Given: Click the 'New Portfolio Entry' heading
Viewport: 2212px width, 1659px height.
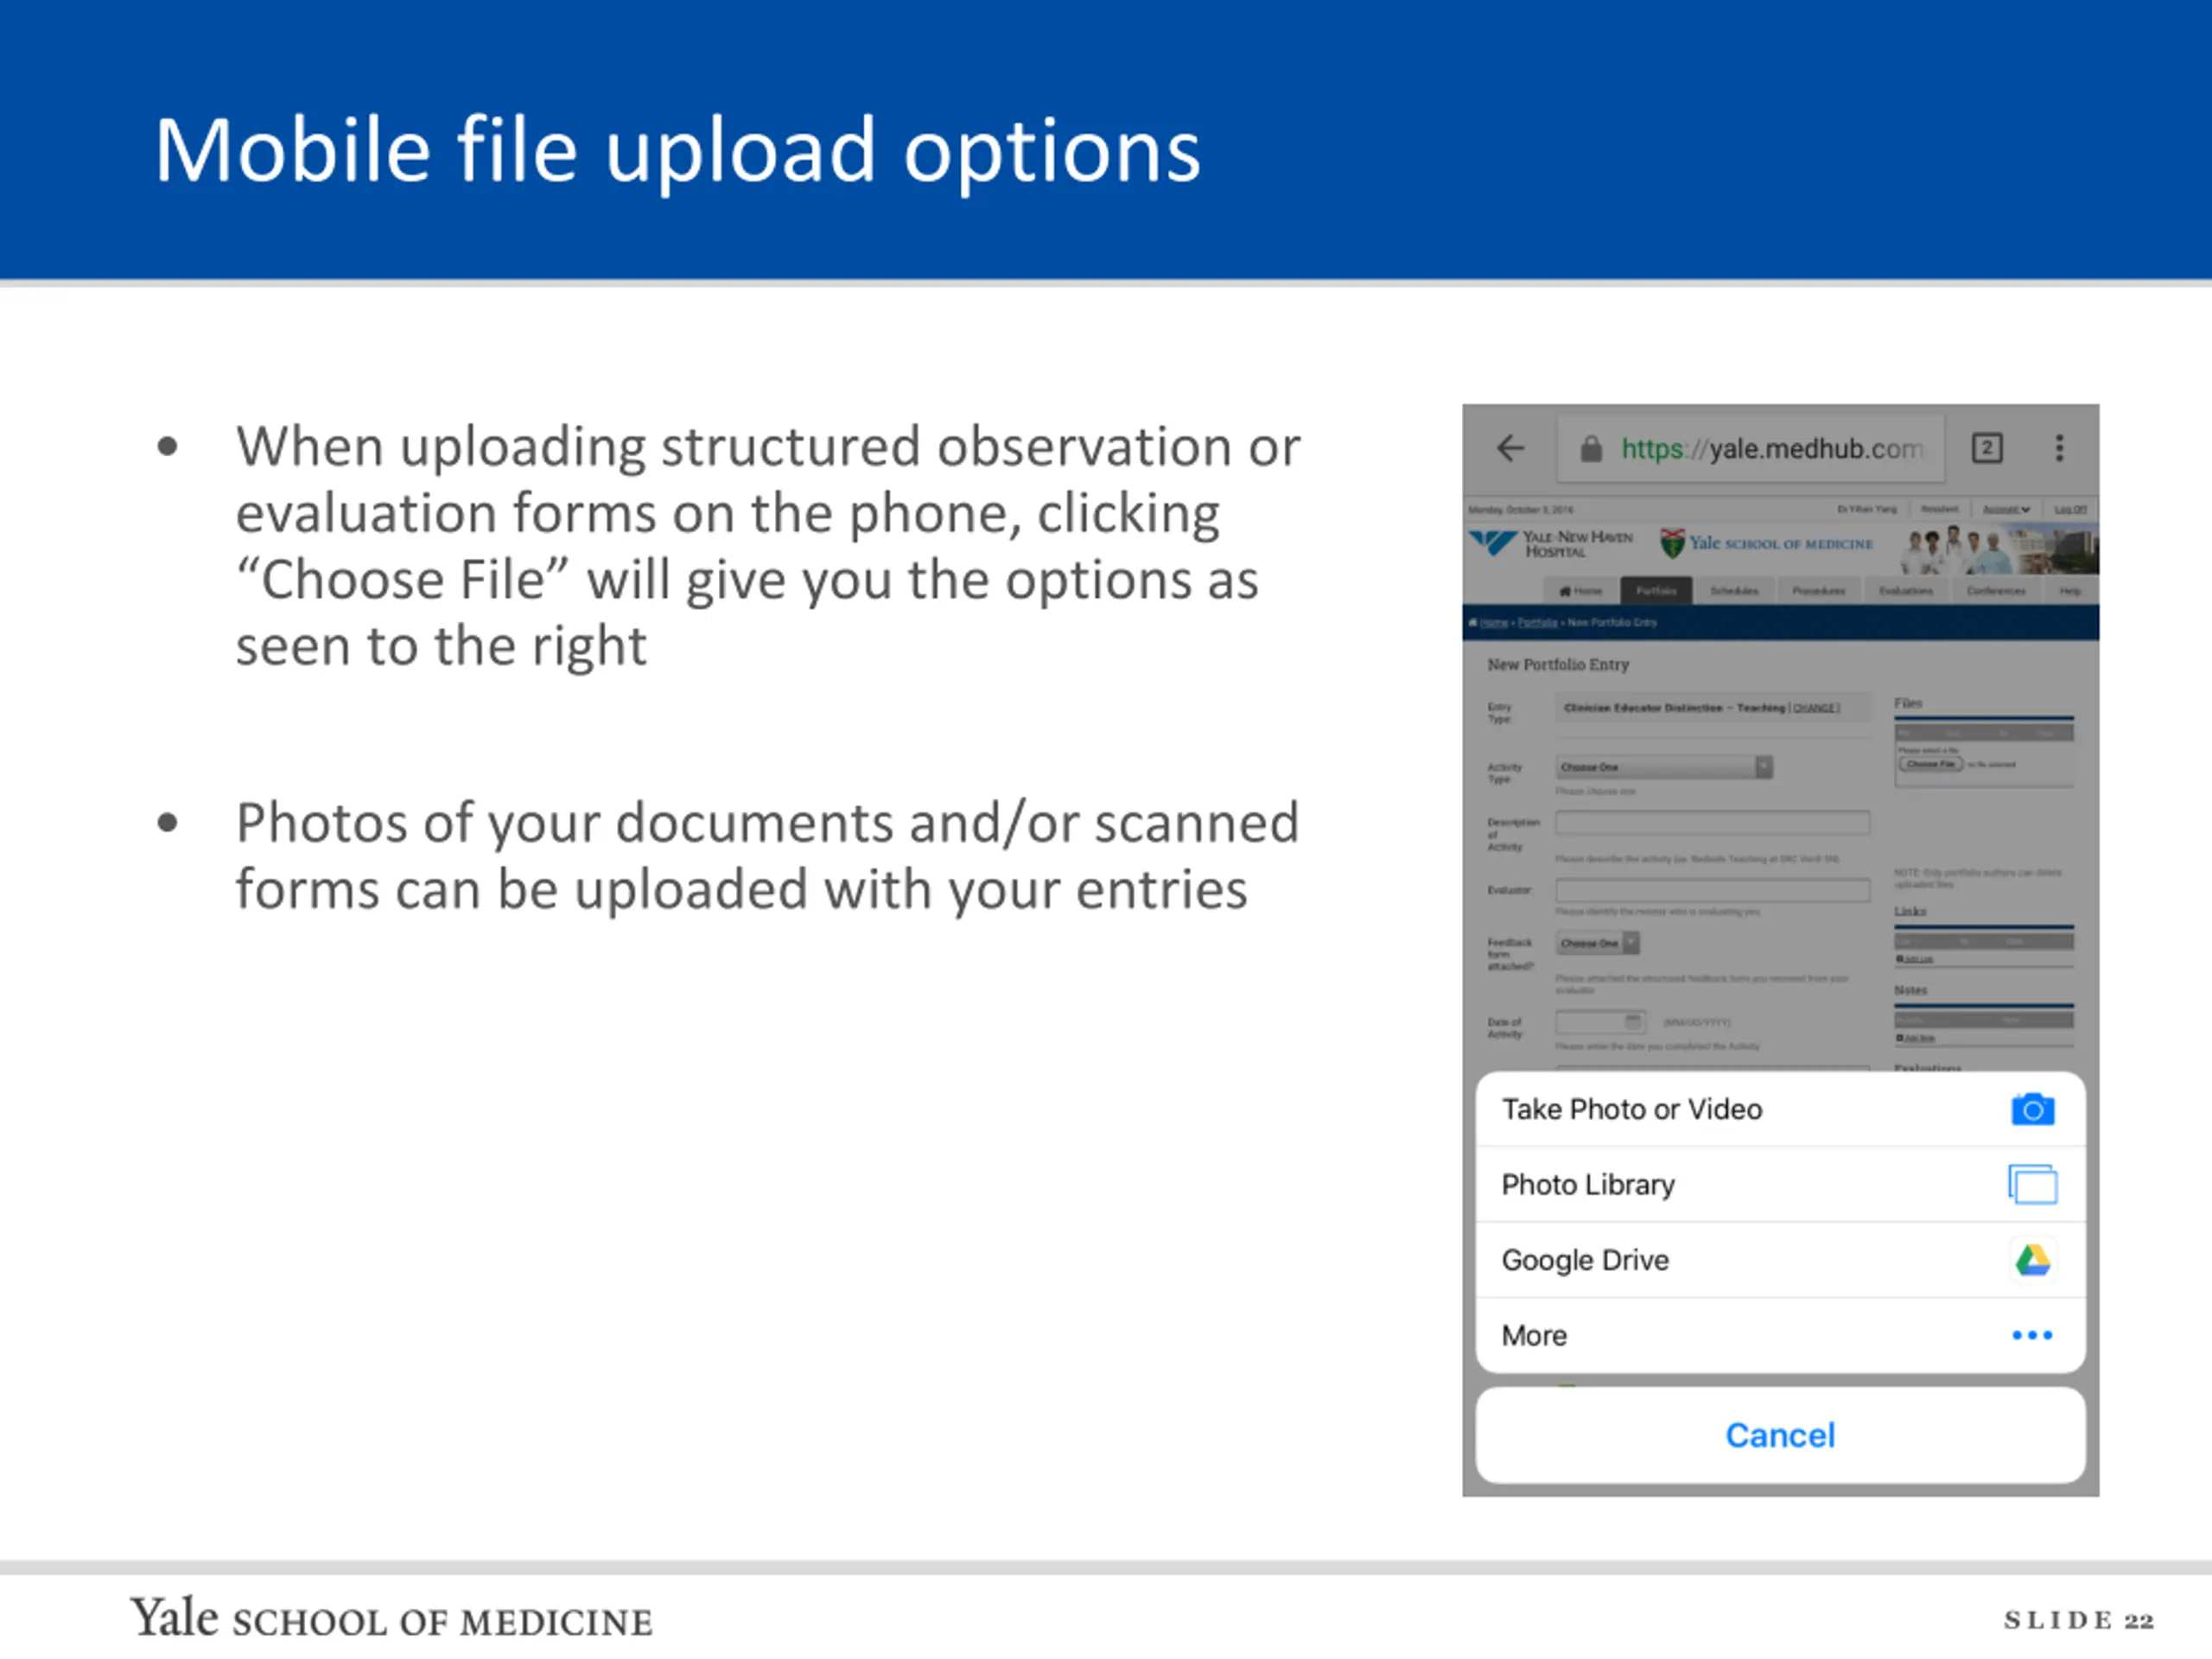Looking at the screenshot, I should 1558,664.
